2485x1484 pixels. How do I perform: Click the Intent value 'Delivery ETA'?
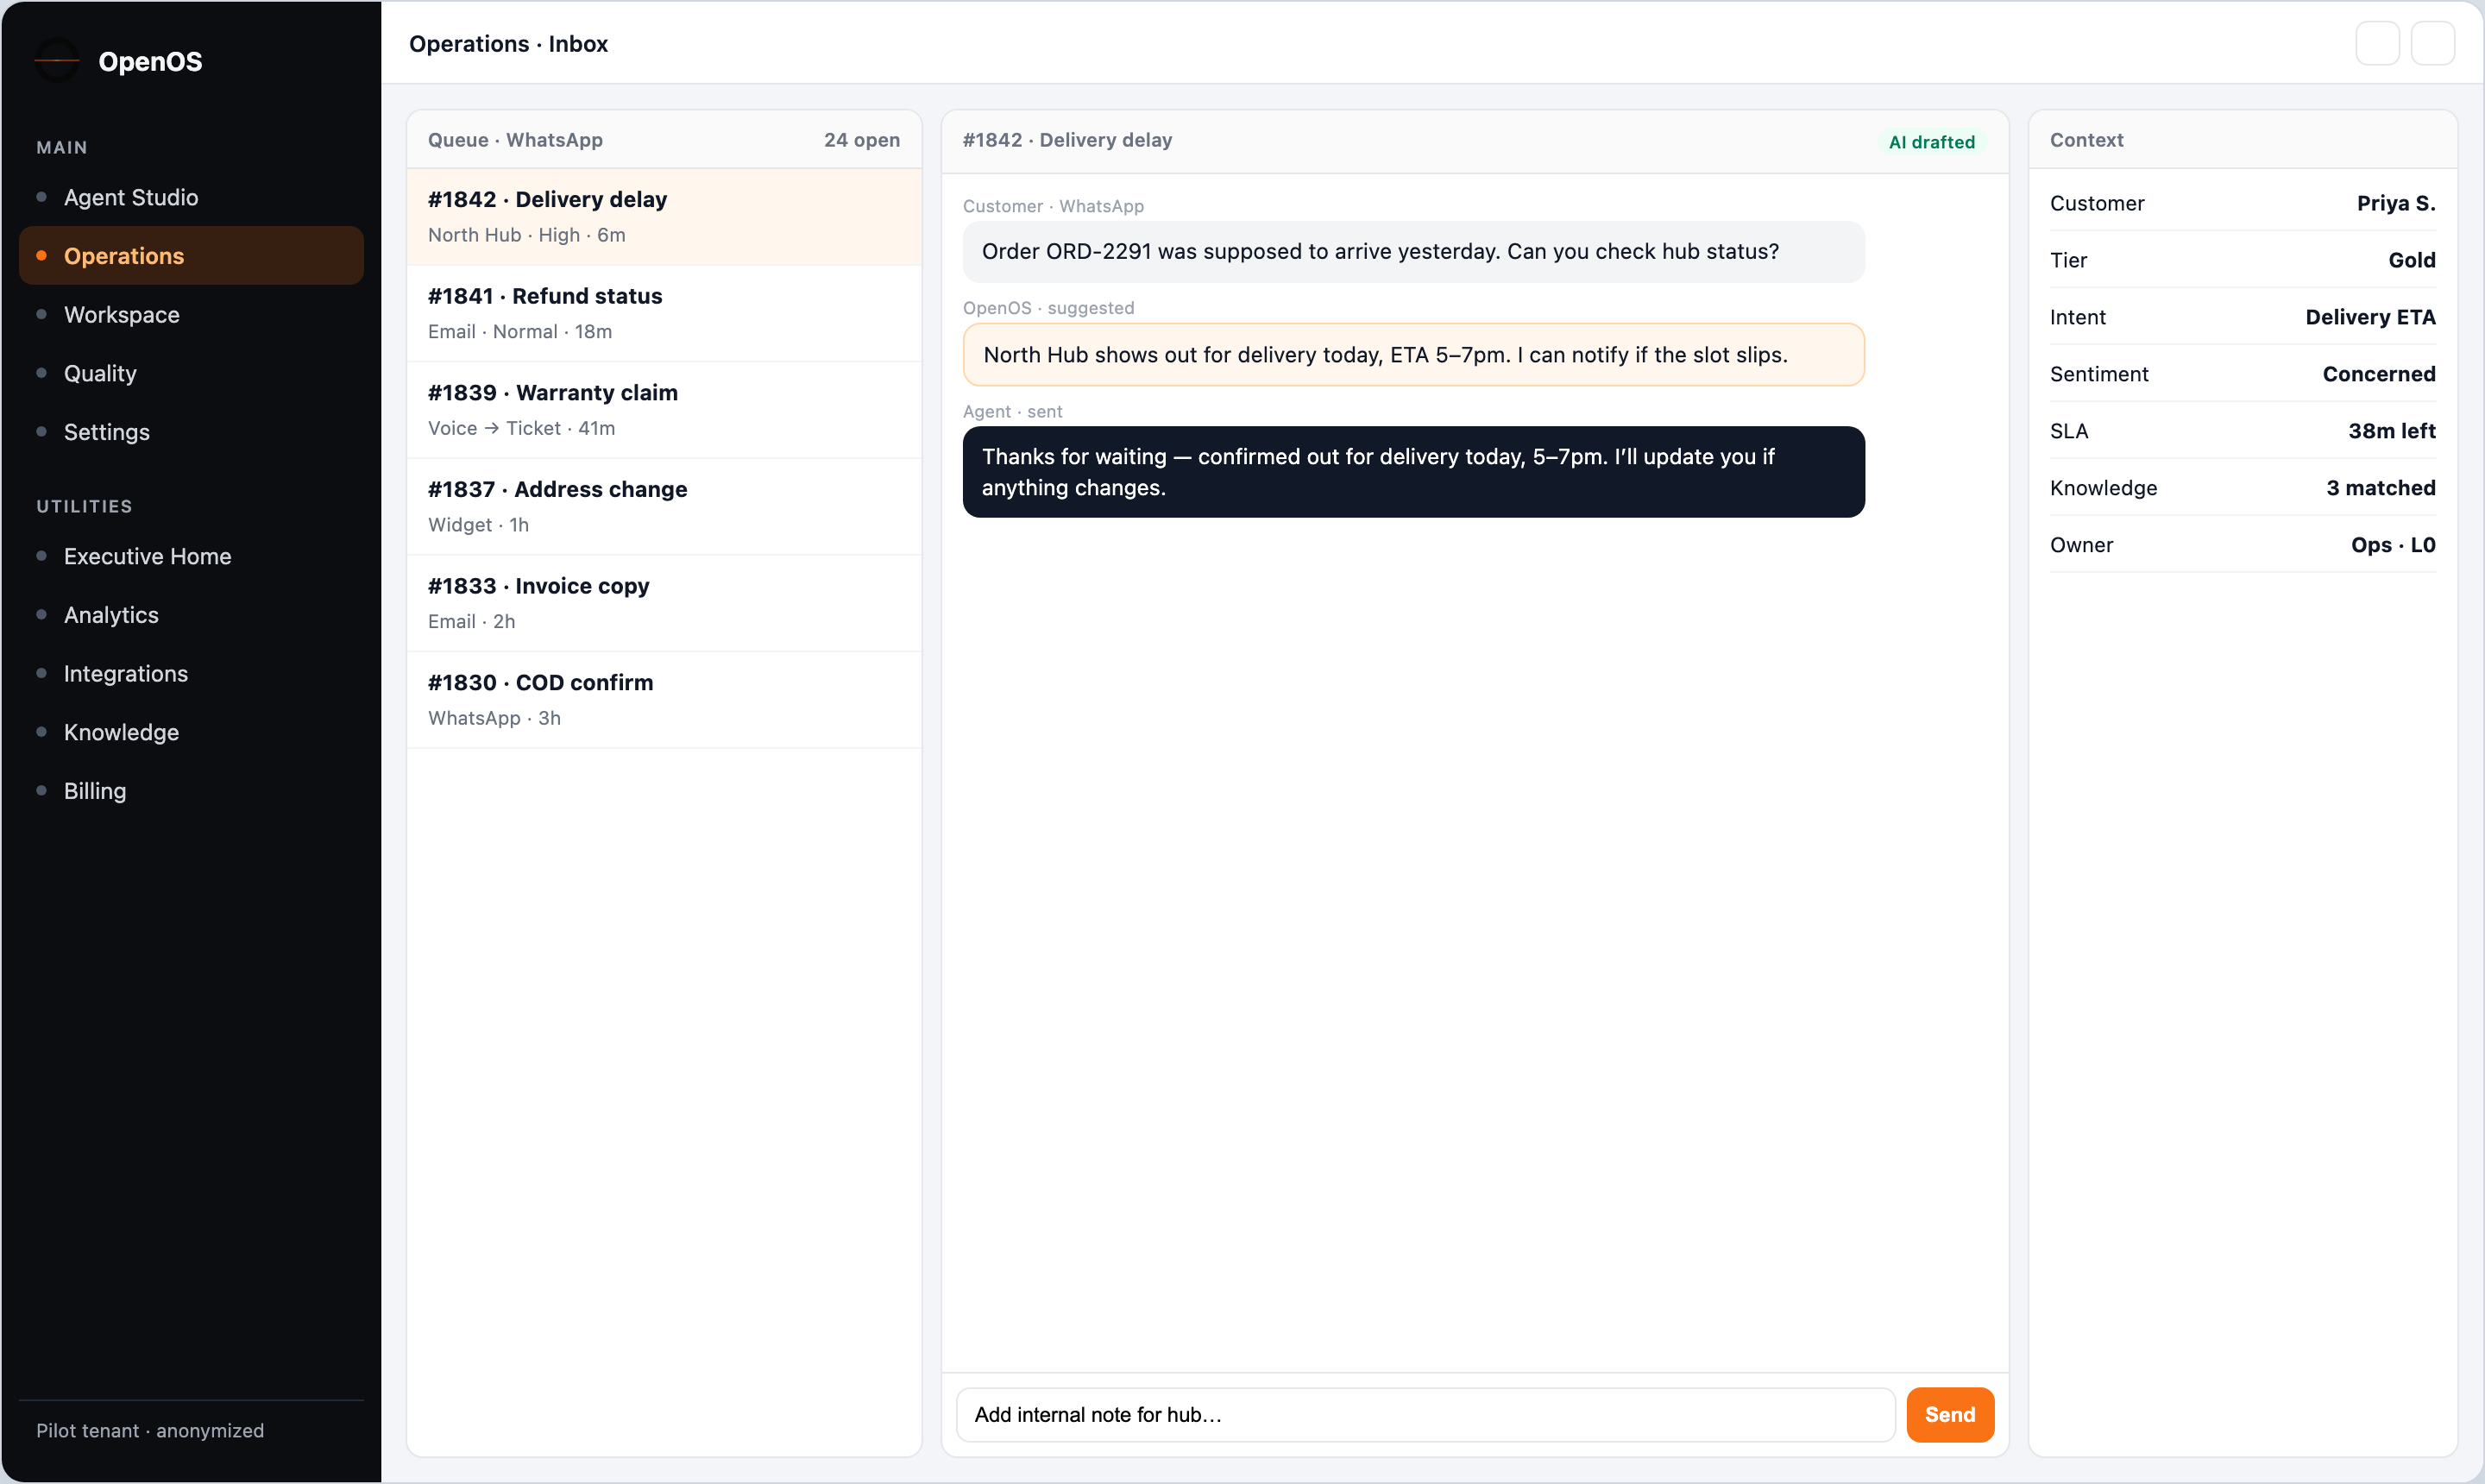click(2370, 317)
